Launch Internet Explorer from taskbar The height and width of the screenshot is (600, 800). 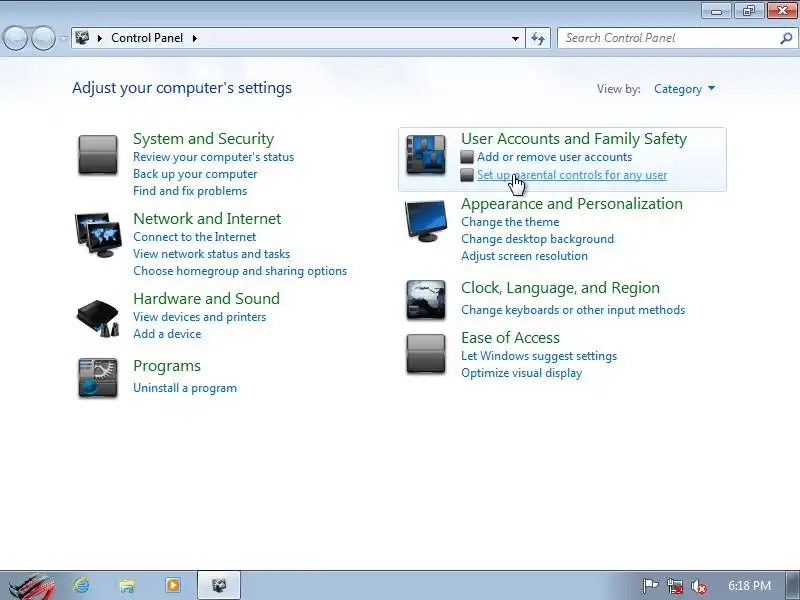point(82,585)
